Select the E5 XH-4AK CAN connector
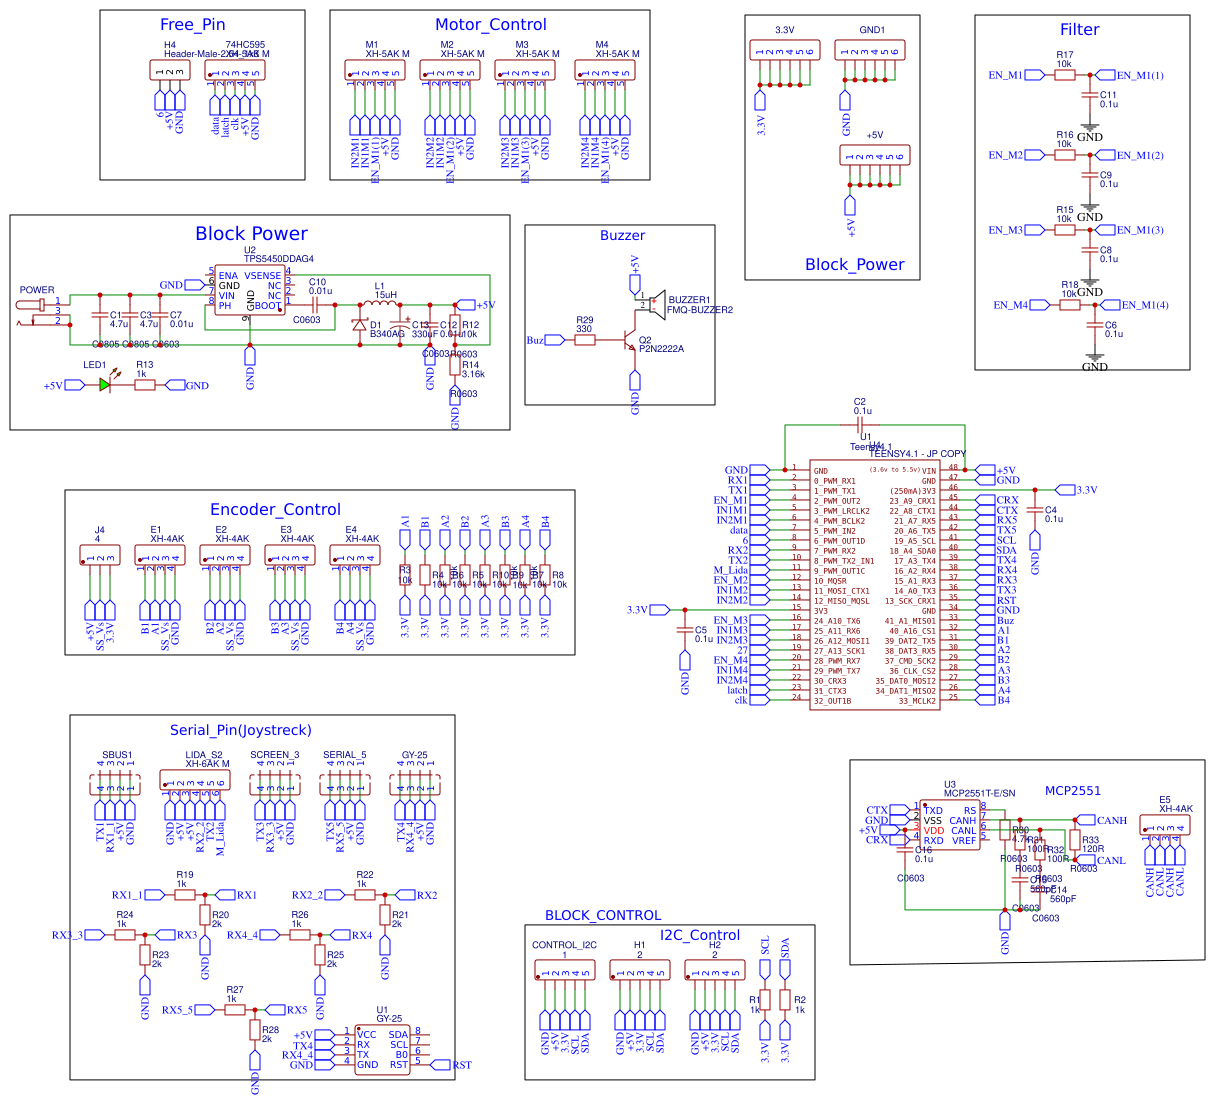Viewport: 1215px width, 1105px height. [x=1165, y=826]
